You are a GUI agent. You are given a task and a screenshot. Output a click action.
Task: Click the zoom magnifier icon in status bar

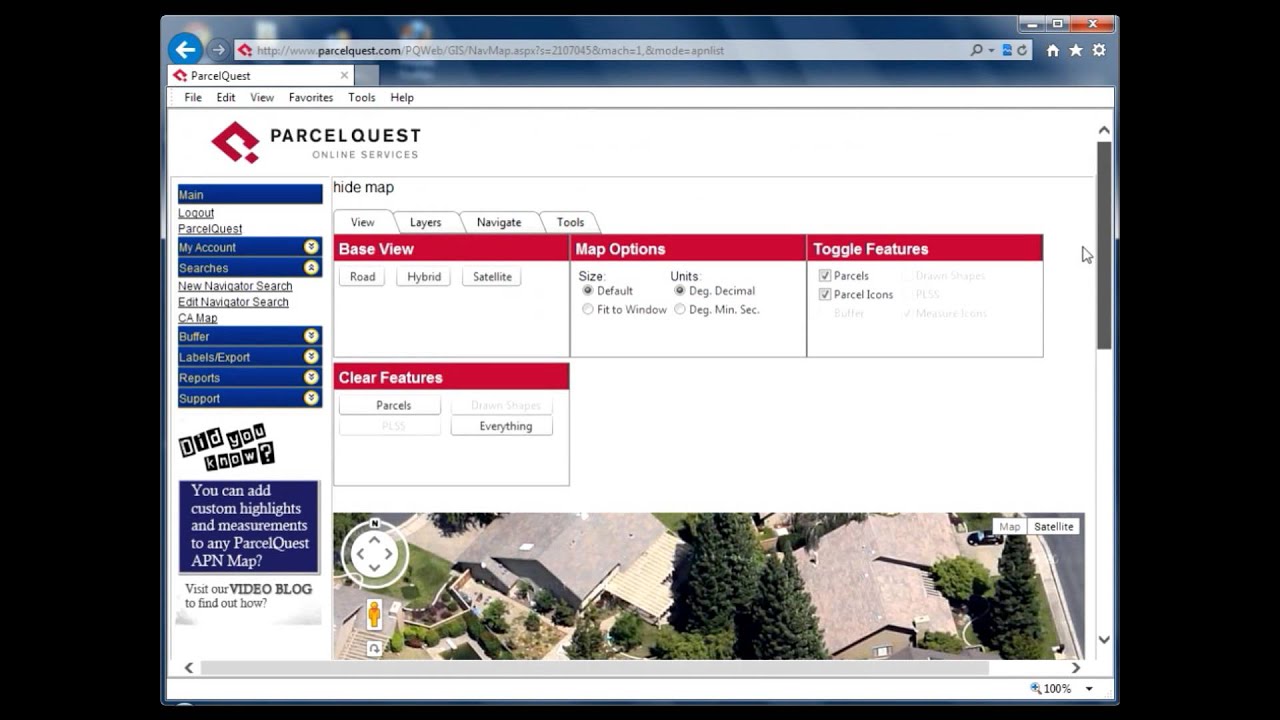tap(1035, 688)
